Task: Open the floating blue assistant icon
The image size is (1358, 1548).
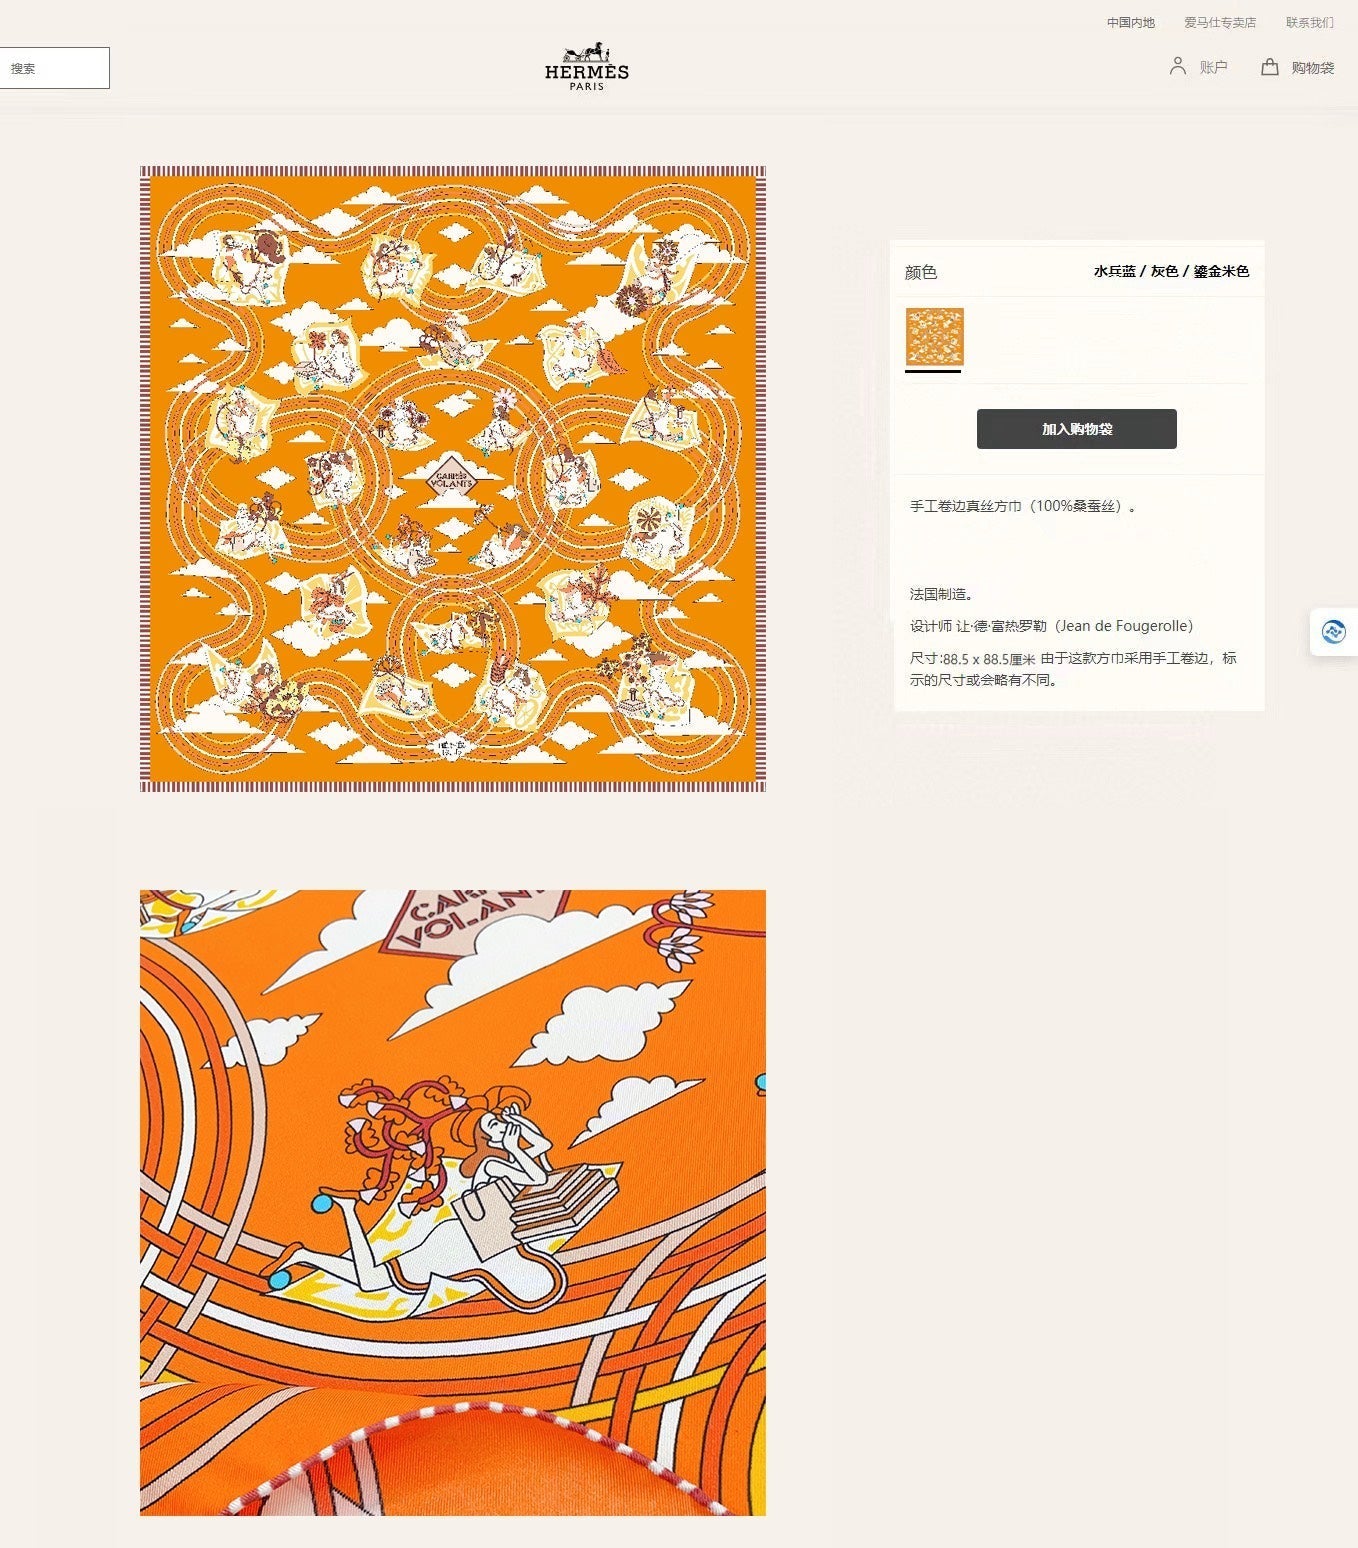Action: point(1333,632)
